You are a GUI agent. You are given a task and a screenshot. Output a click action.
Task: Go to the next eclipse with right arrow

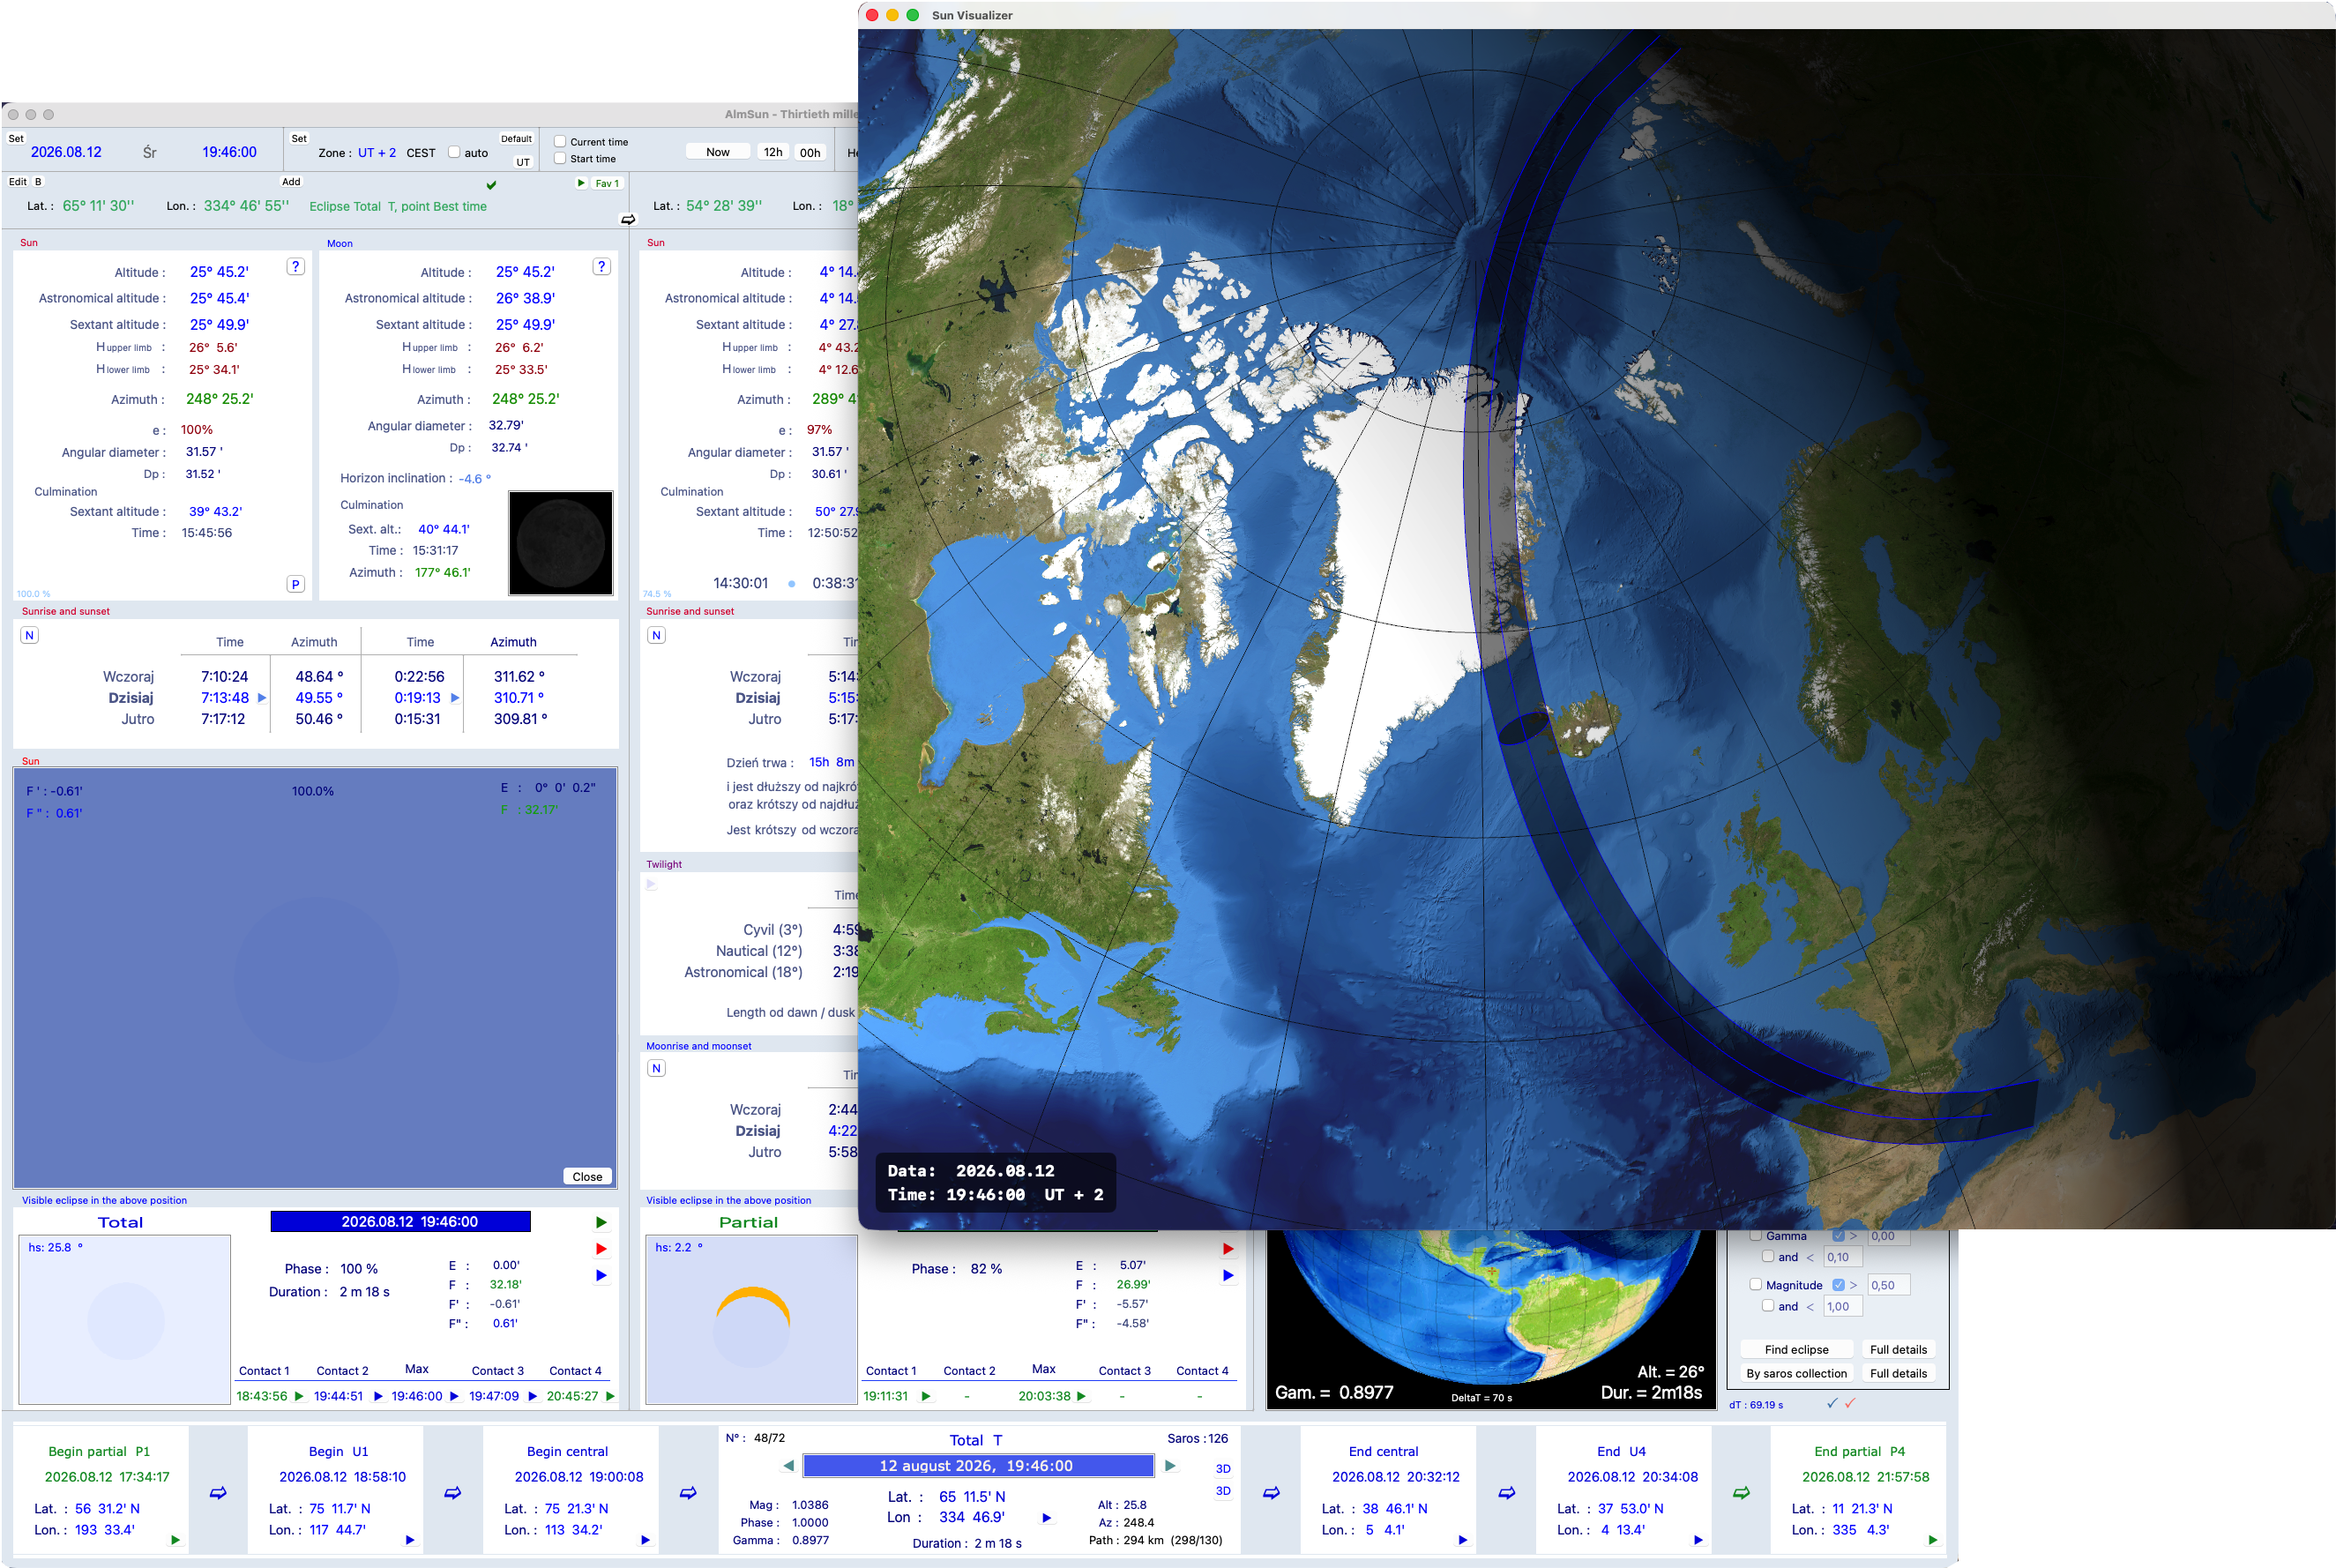click(1170, 1466)
